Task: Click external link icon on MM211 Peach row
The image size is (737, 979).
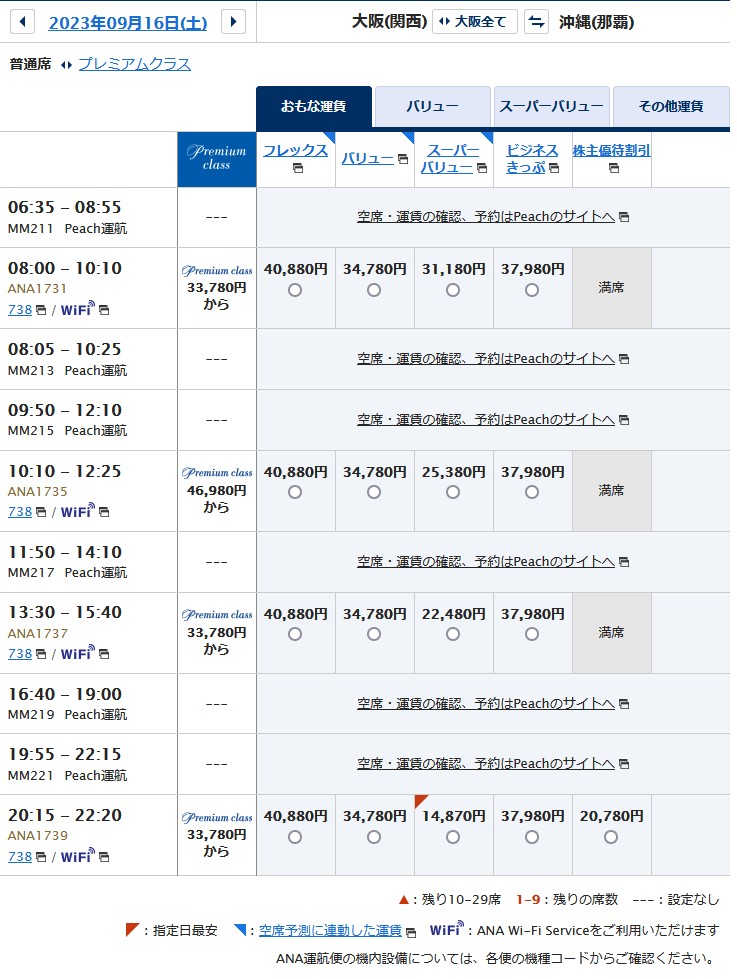Action: (624, 217)
